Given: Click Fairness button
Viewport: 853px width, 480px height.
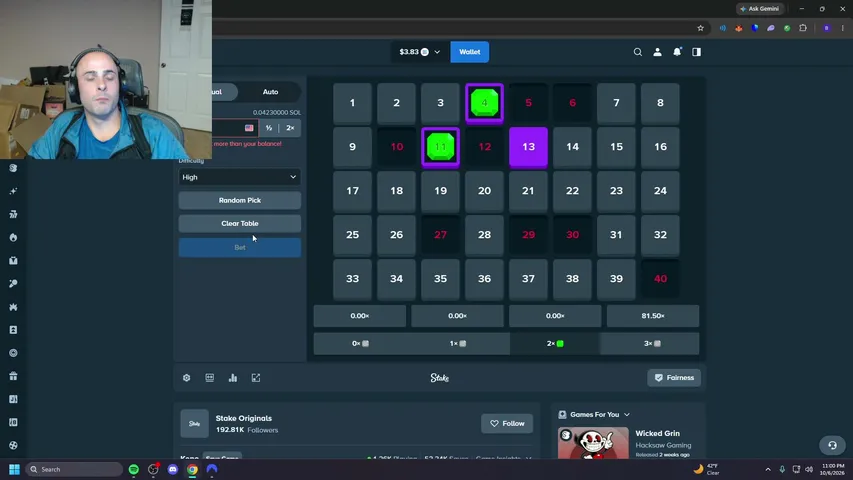Looking at the screenshot, I should [674, 378].
